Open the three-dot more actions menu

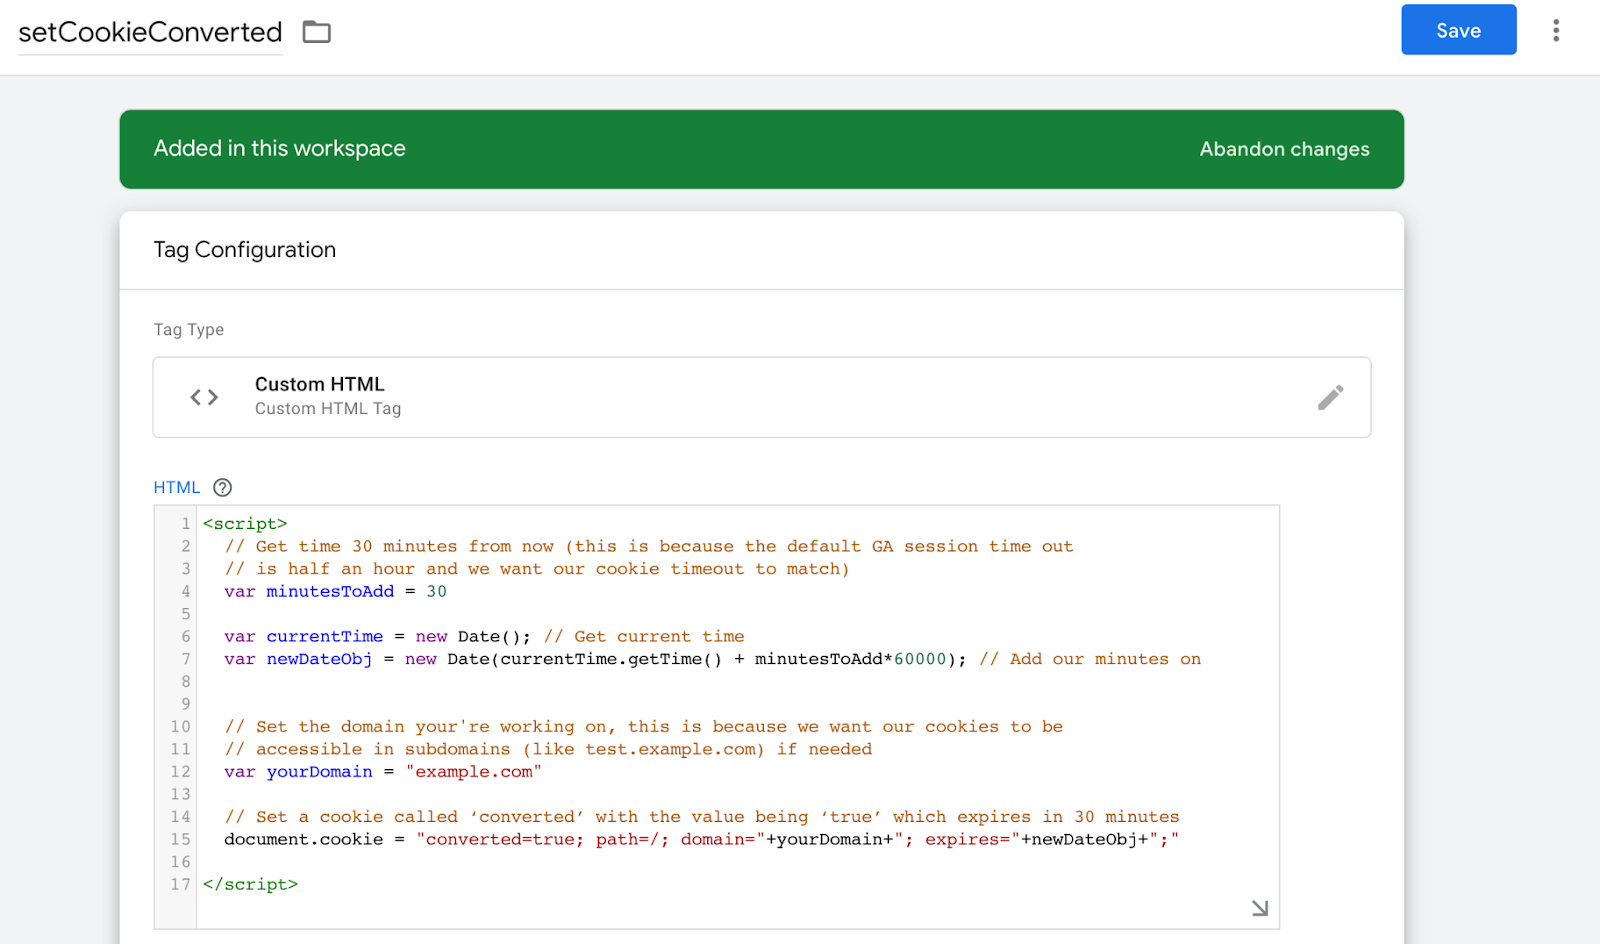(x=1555, y=31)
